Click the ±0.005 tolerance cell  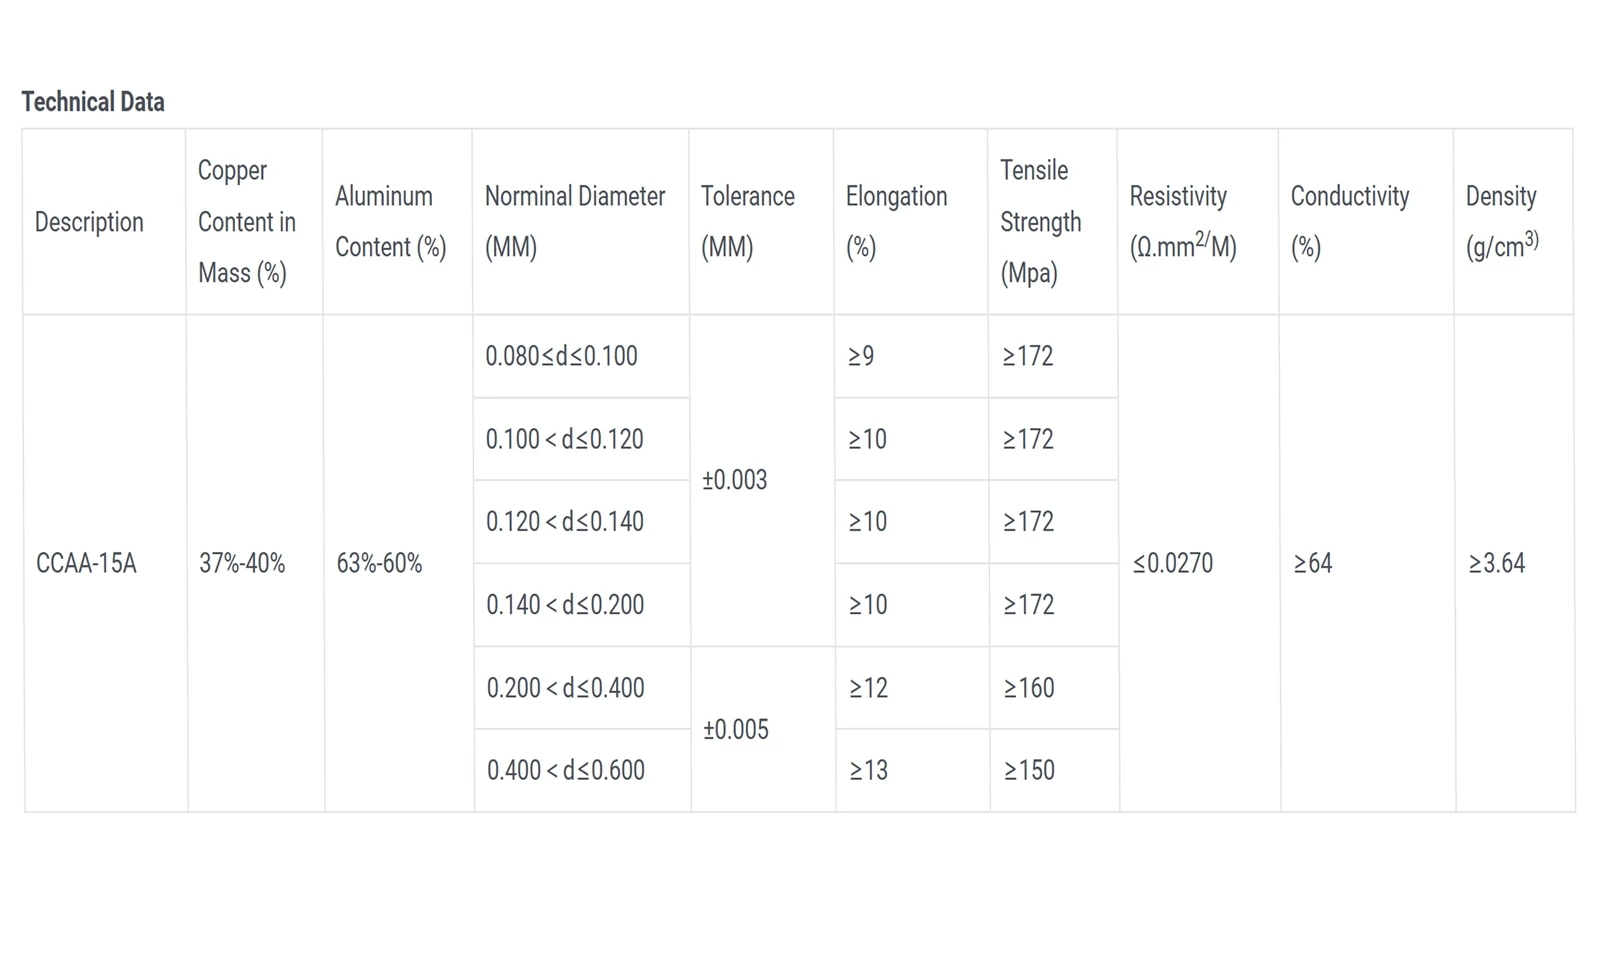(763, 729)
